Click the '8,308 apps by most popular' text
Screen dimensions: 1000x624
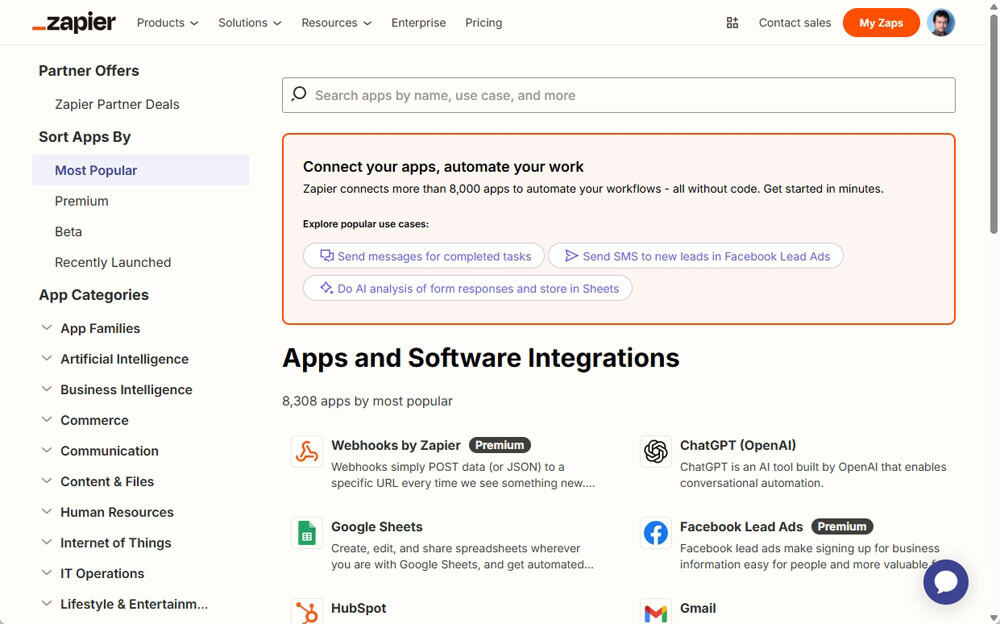pyautogui.click(x=367, y=401)
